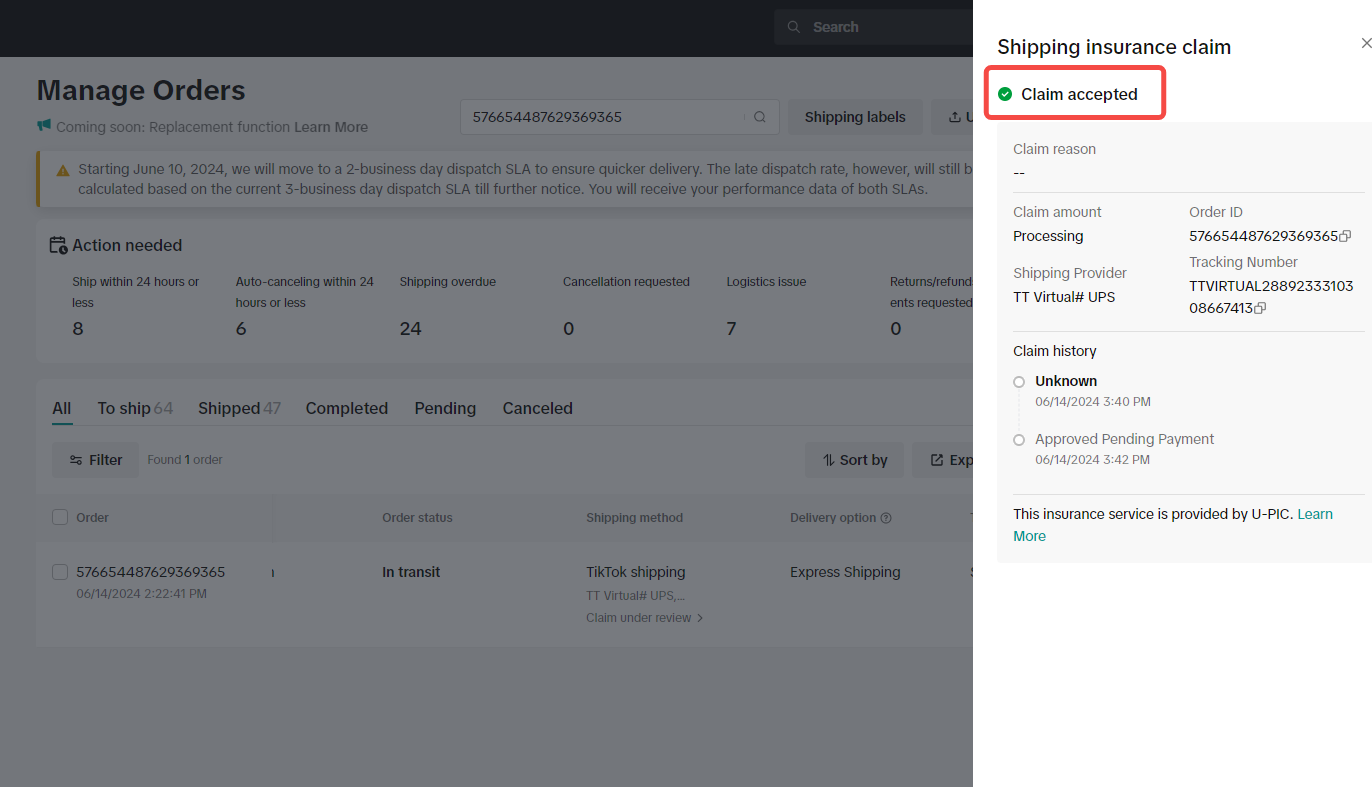The width and height of the screenshot is (1372, 787).
Task: Open the Filter options
Action: coord(96,460)
